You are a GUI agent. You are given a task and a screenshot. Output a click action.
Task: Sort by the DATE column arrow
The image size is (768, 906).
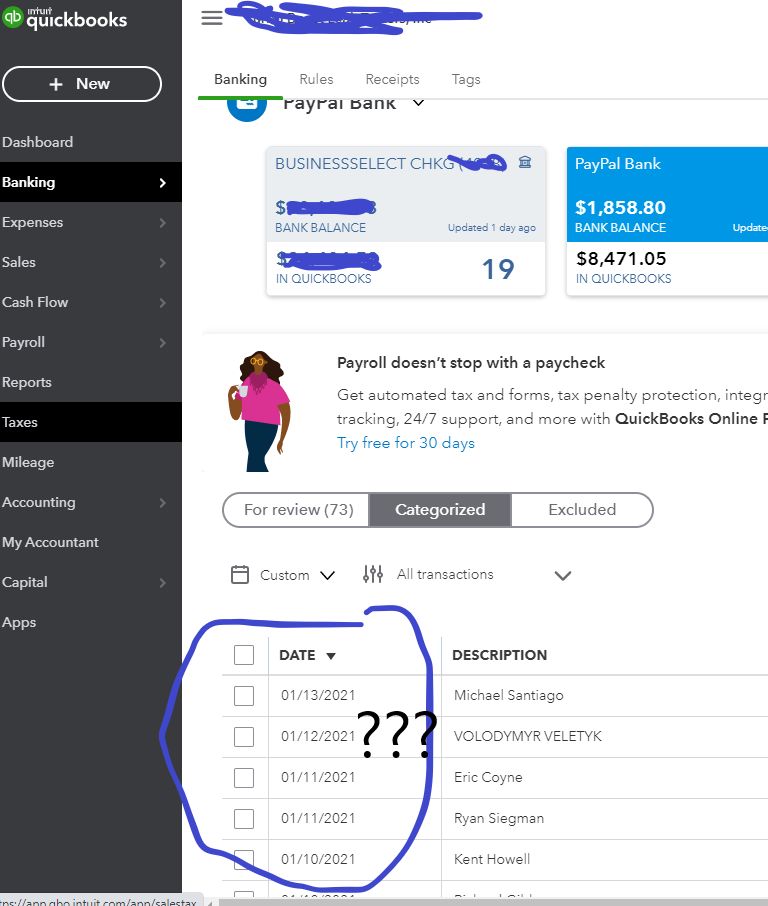331,656
